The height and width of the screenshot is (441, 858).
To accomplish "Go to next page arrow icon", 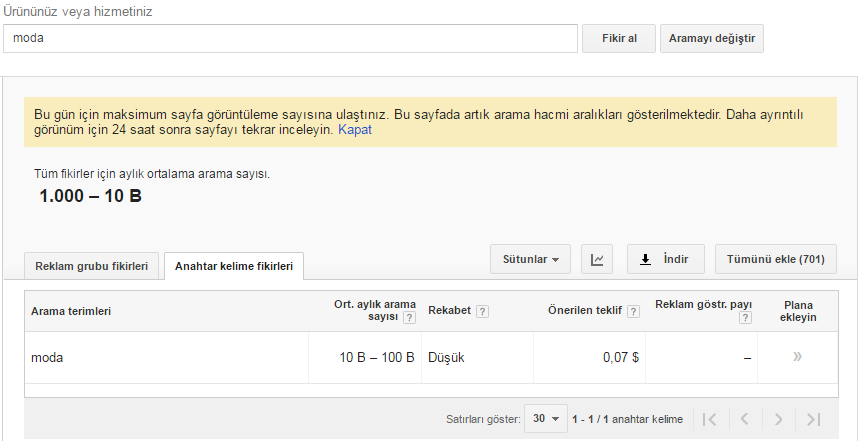I will pos(778,419).
